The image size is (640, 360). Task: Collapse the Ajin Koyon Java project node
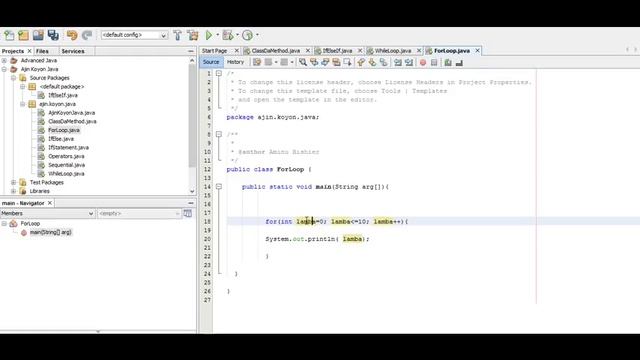4,69
